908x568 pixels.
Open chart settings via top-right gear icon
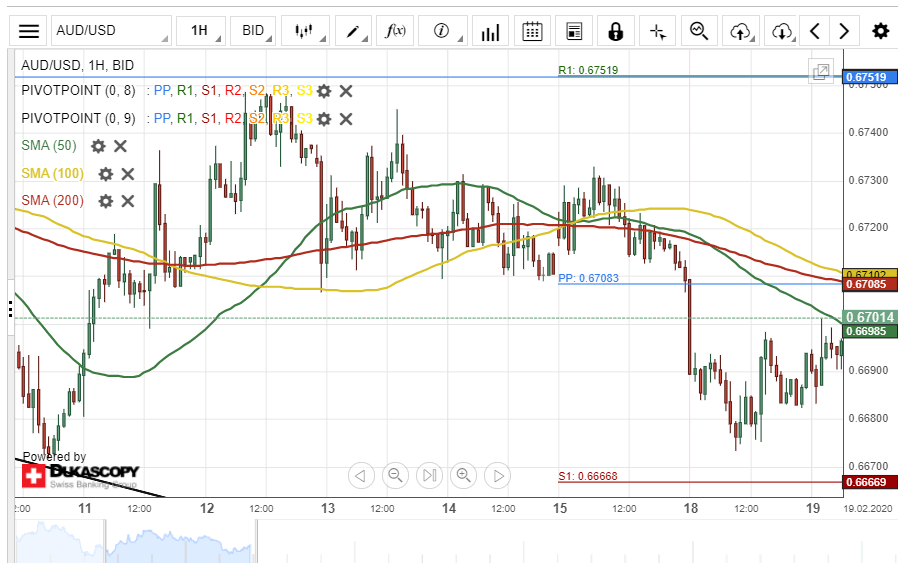pyautogui.click(x=880, y=31)
